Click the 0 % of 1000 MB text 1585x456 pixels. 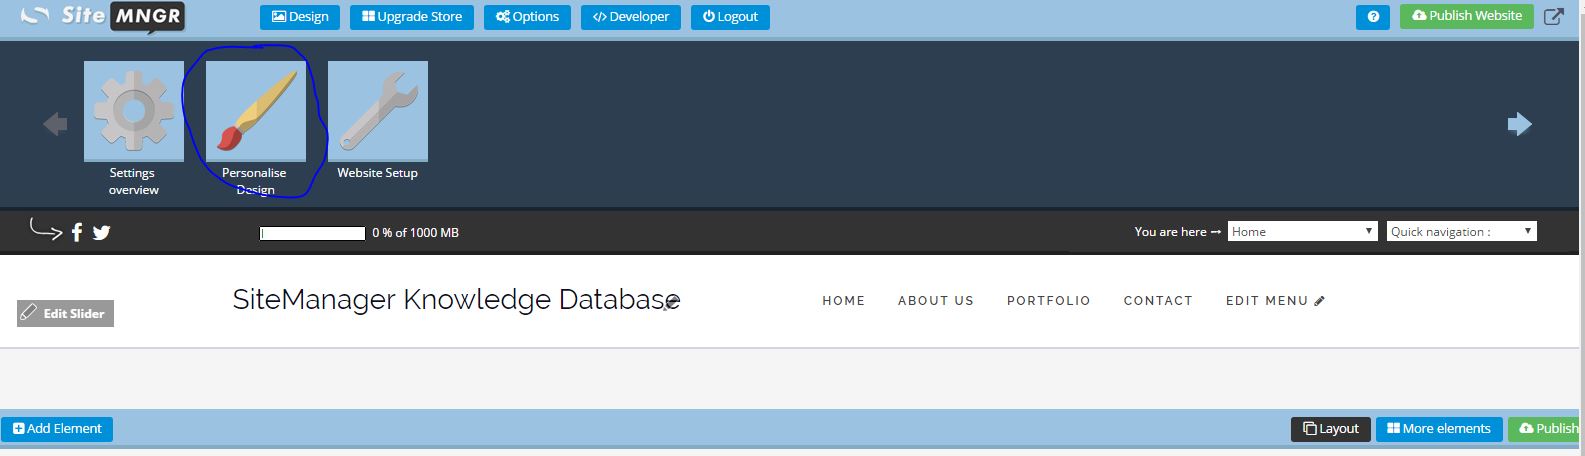[415, 233]
